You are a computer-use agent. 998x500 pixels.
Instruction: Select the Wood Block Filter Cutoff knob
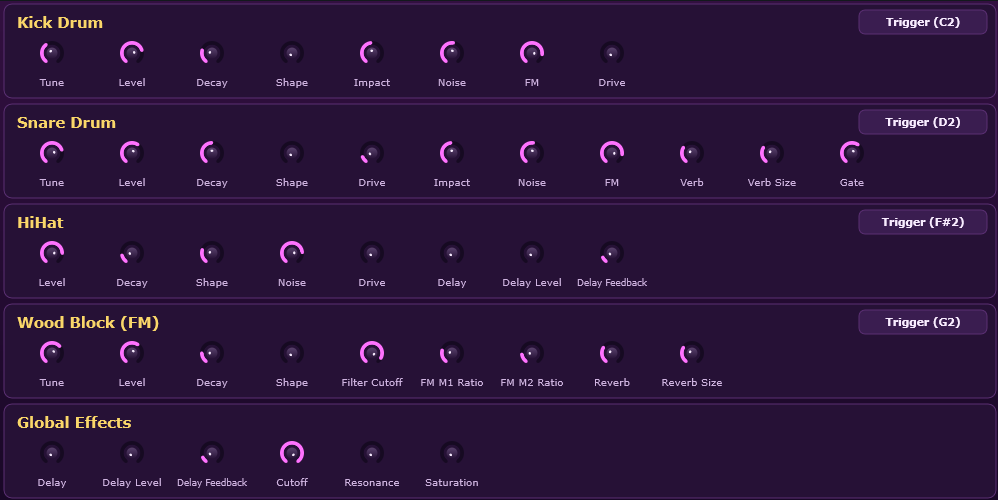[x=372, y=352]
